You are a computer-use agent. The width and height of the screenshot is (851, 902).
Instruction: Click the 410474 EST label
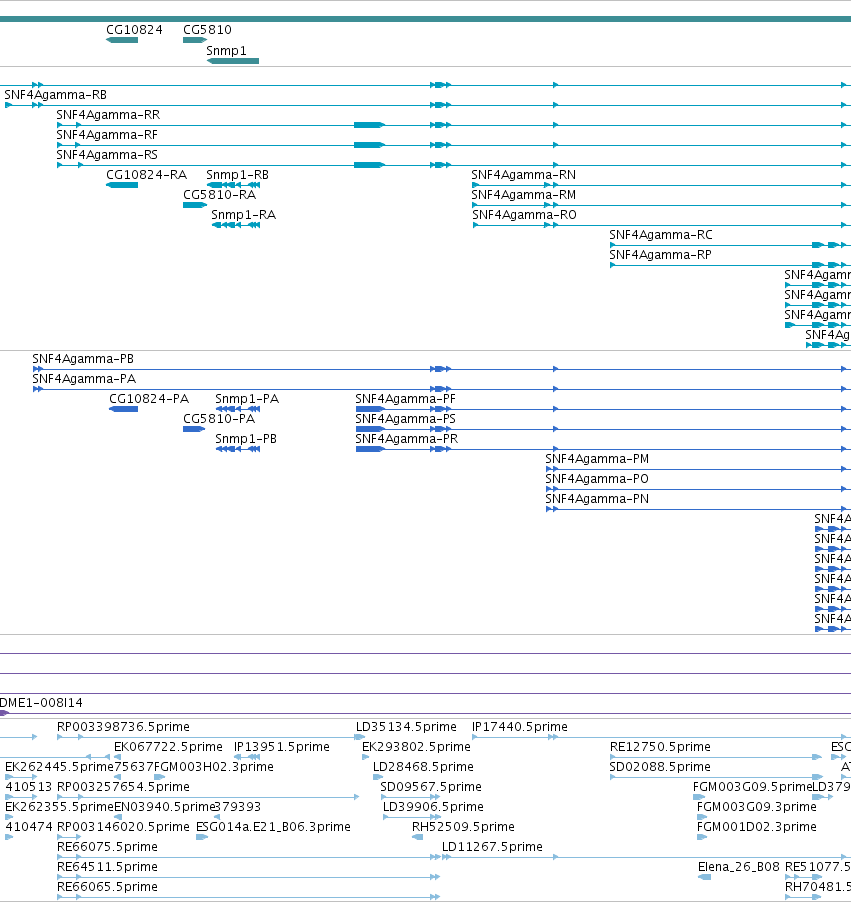click(29, 827)
